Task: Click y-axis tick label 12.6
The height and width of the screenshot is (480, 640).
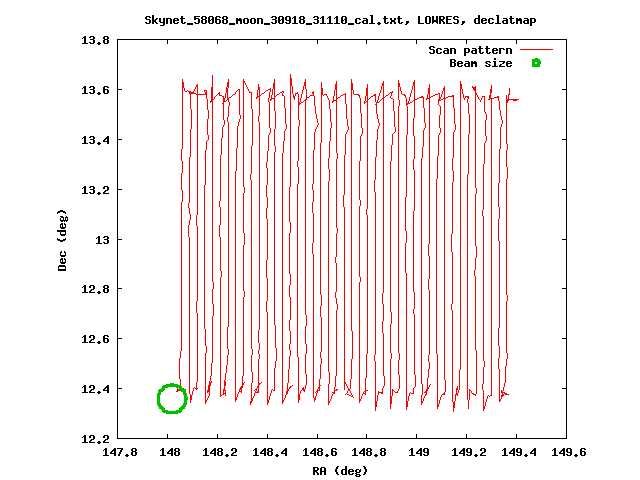Action: tap(96, 339)
